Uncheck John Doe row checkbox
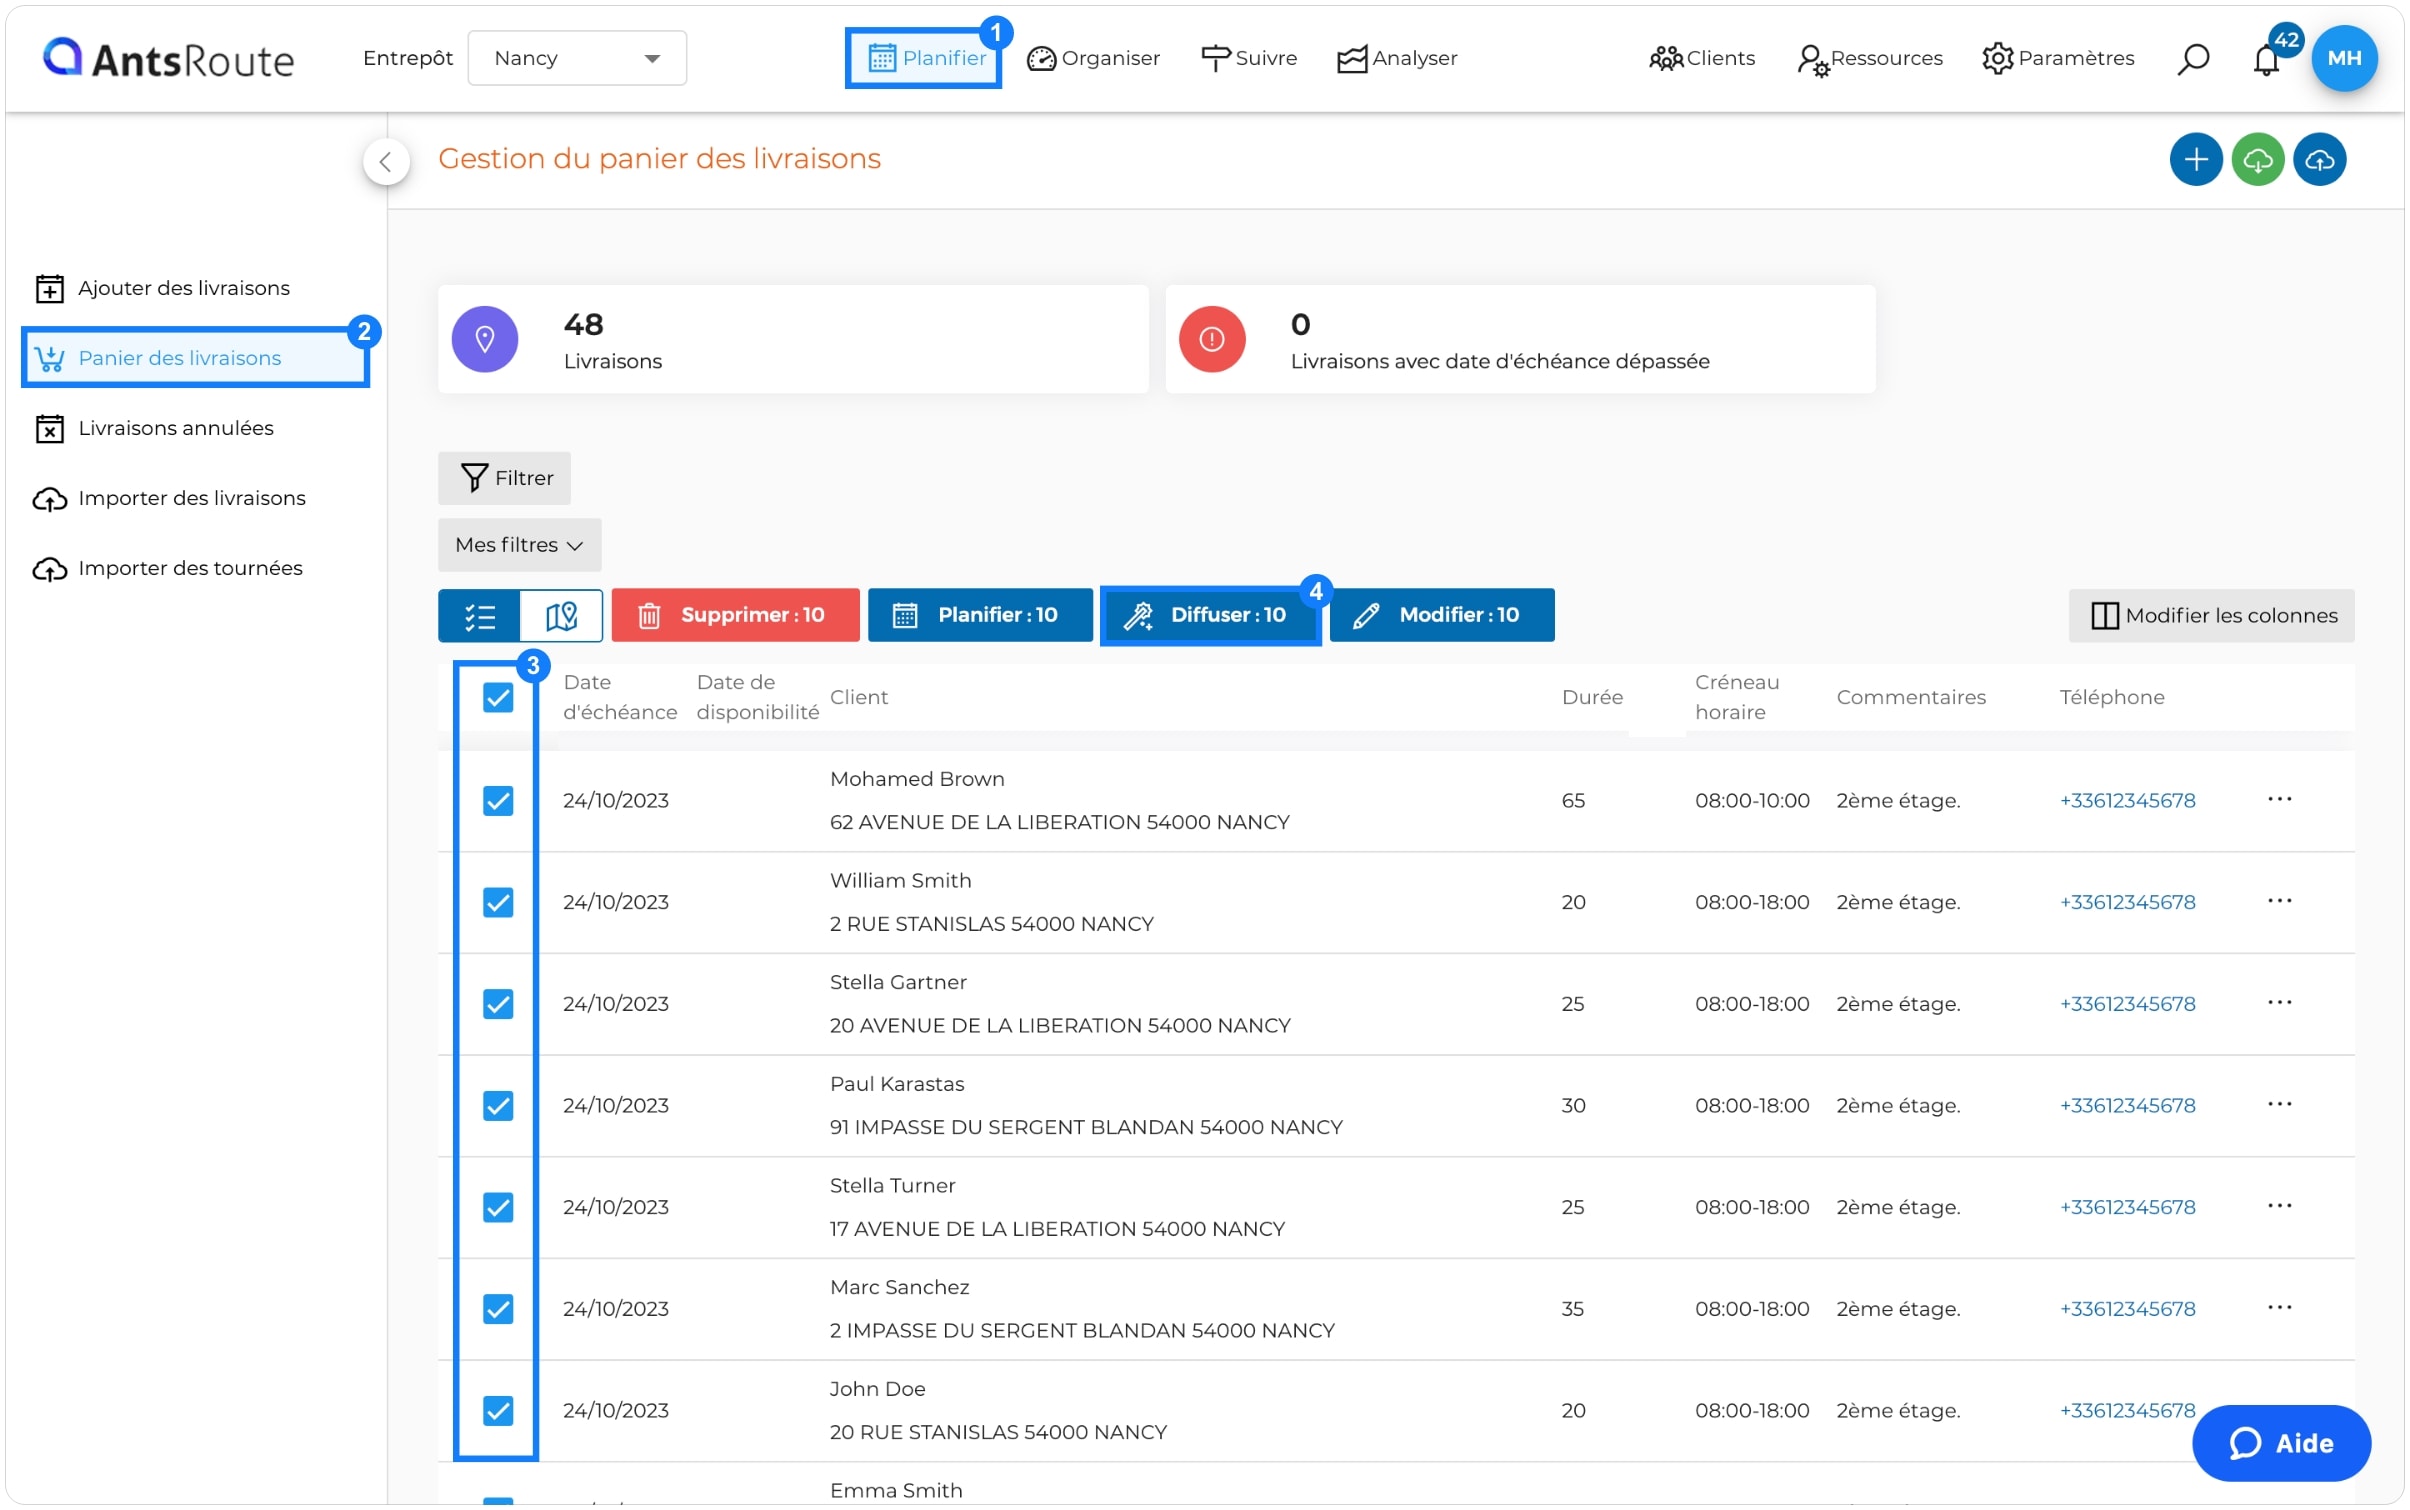 (x=498, y=1410)
